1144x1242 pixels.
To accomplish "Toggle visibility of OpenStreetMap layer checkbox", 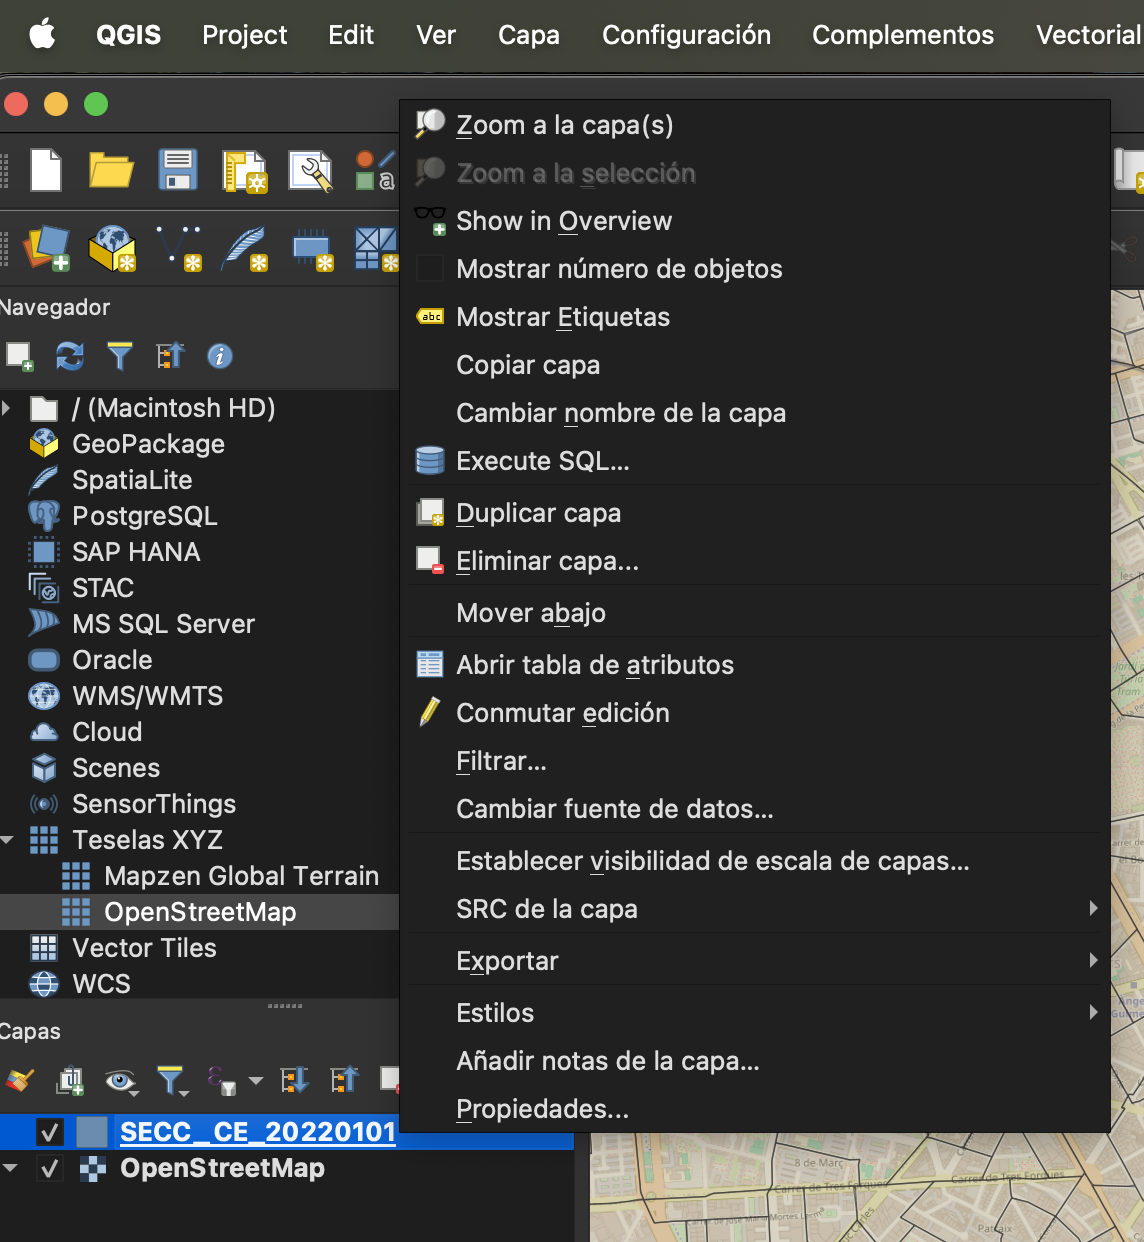I will [x=50, y=1168].
